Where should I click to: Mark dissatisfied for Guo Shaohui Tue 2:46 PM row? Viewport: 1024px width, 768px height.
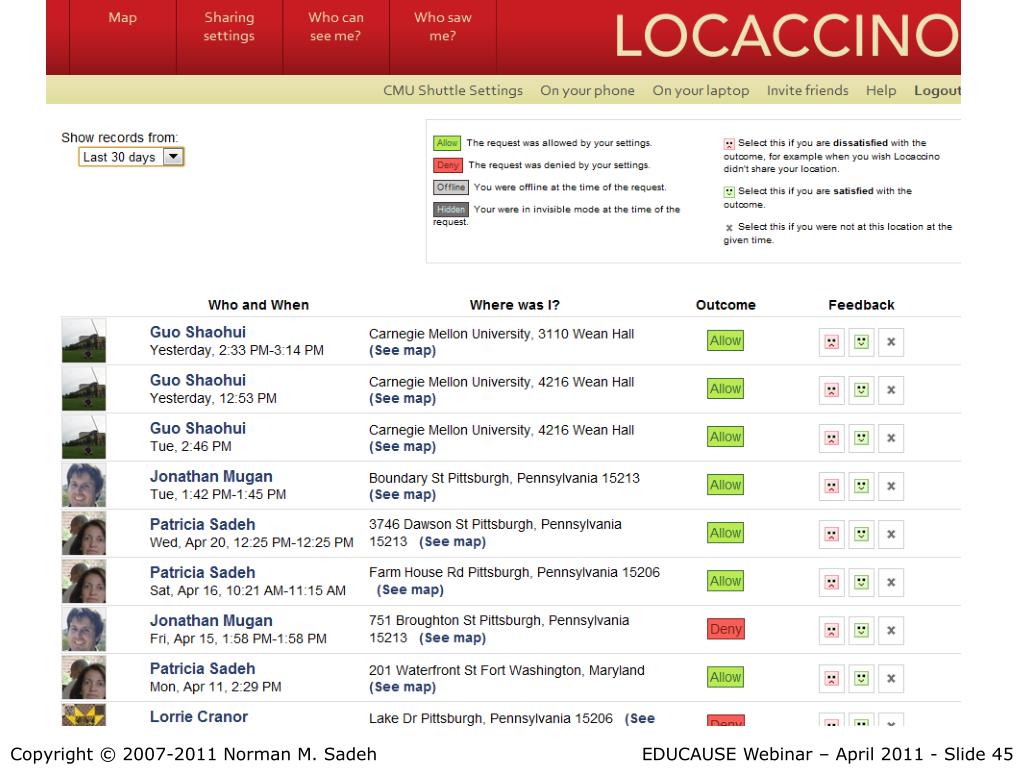coord(831,438)
